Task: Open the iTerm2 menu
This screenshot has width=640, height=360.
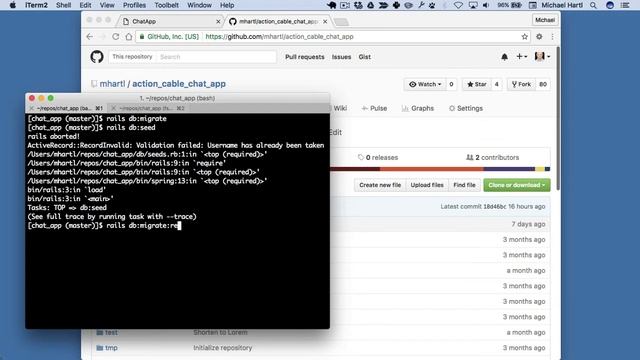Action: click(36, 5)
